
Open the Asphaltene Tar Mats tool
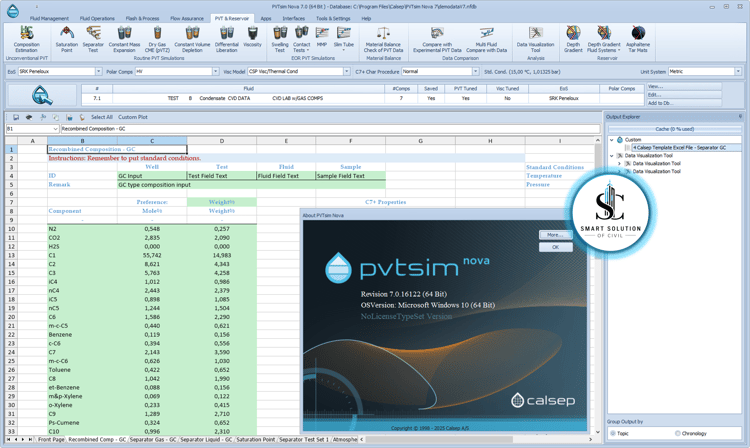click(x=638, y=39)
